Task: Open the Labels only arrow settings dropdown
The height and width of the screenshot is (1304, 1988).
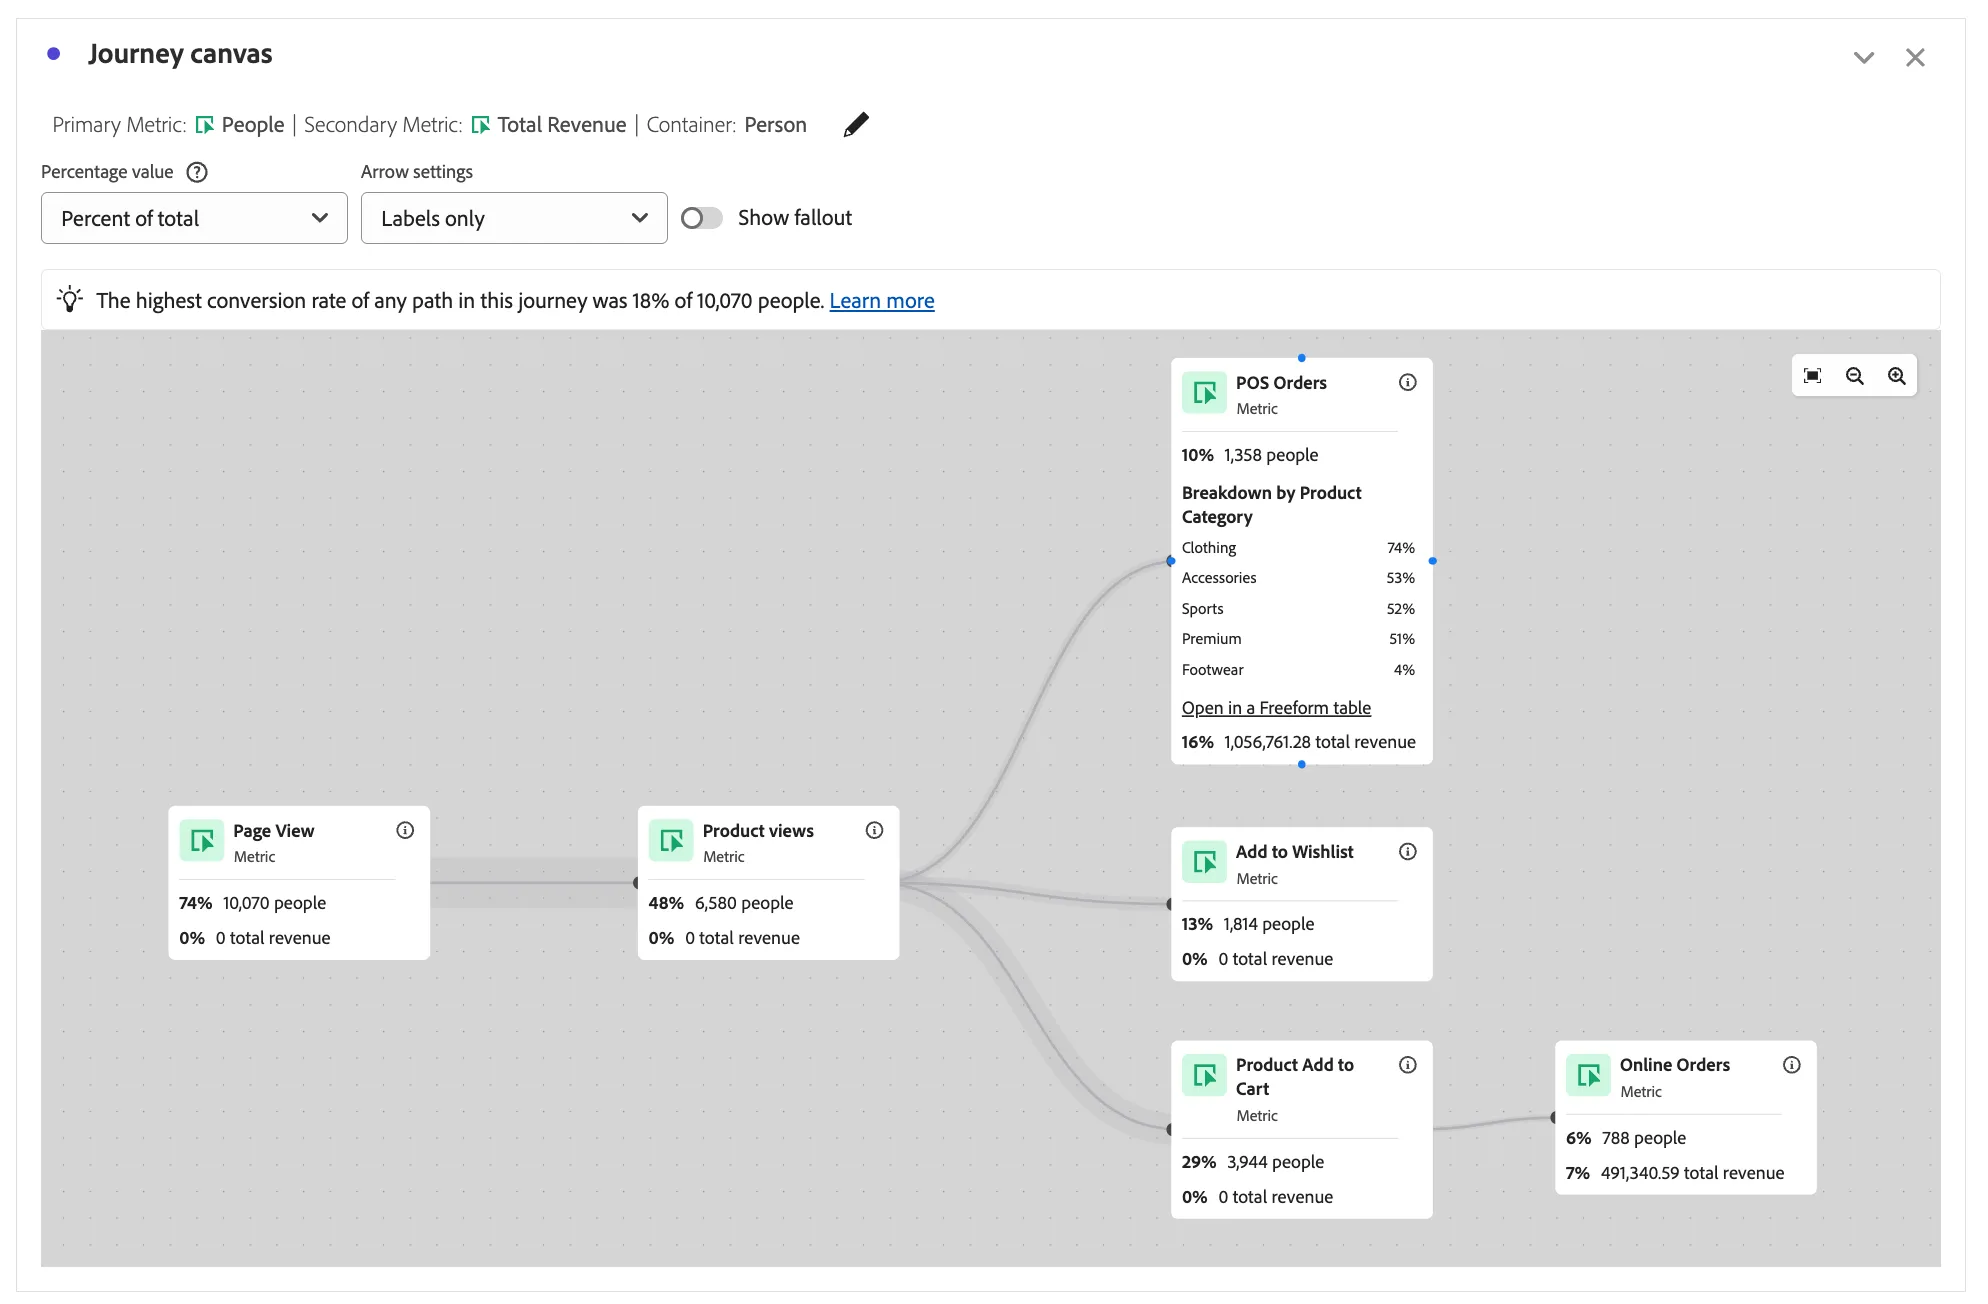Action: tap(514, 218)
